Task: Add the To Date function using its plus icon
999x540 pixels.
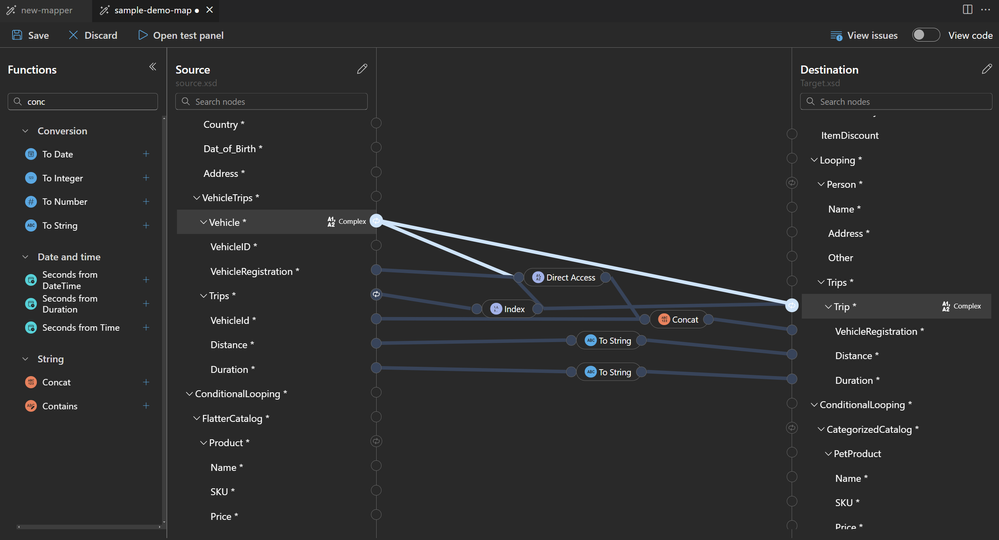Action: click(146, 154)
